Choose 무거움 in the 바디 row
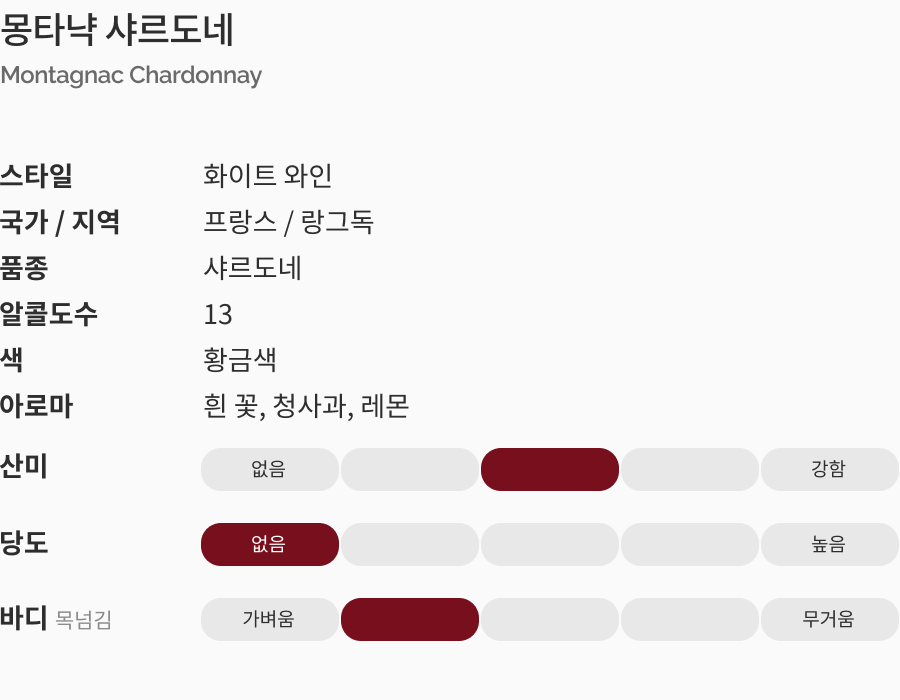The image size is (900, 700). point(829,619)
